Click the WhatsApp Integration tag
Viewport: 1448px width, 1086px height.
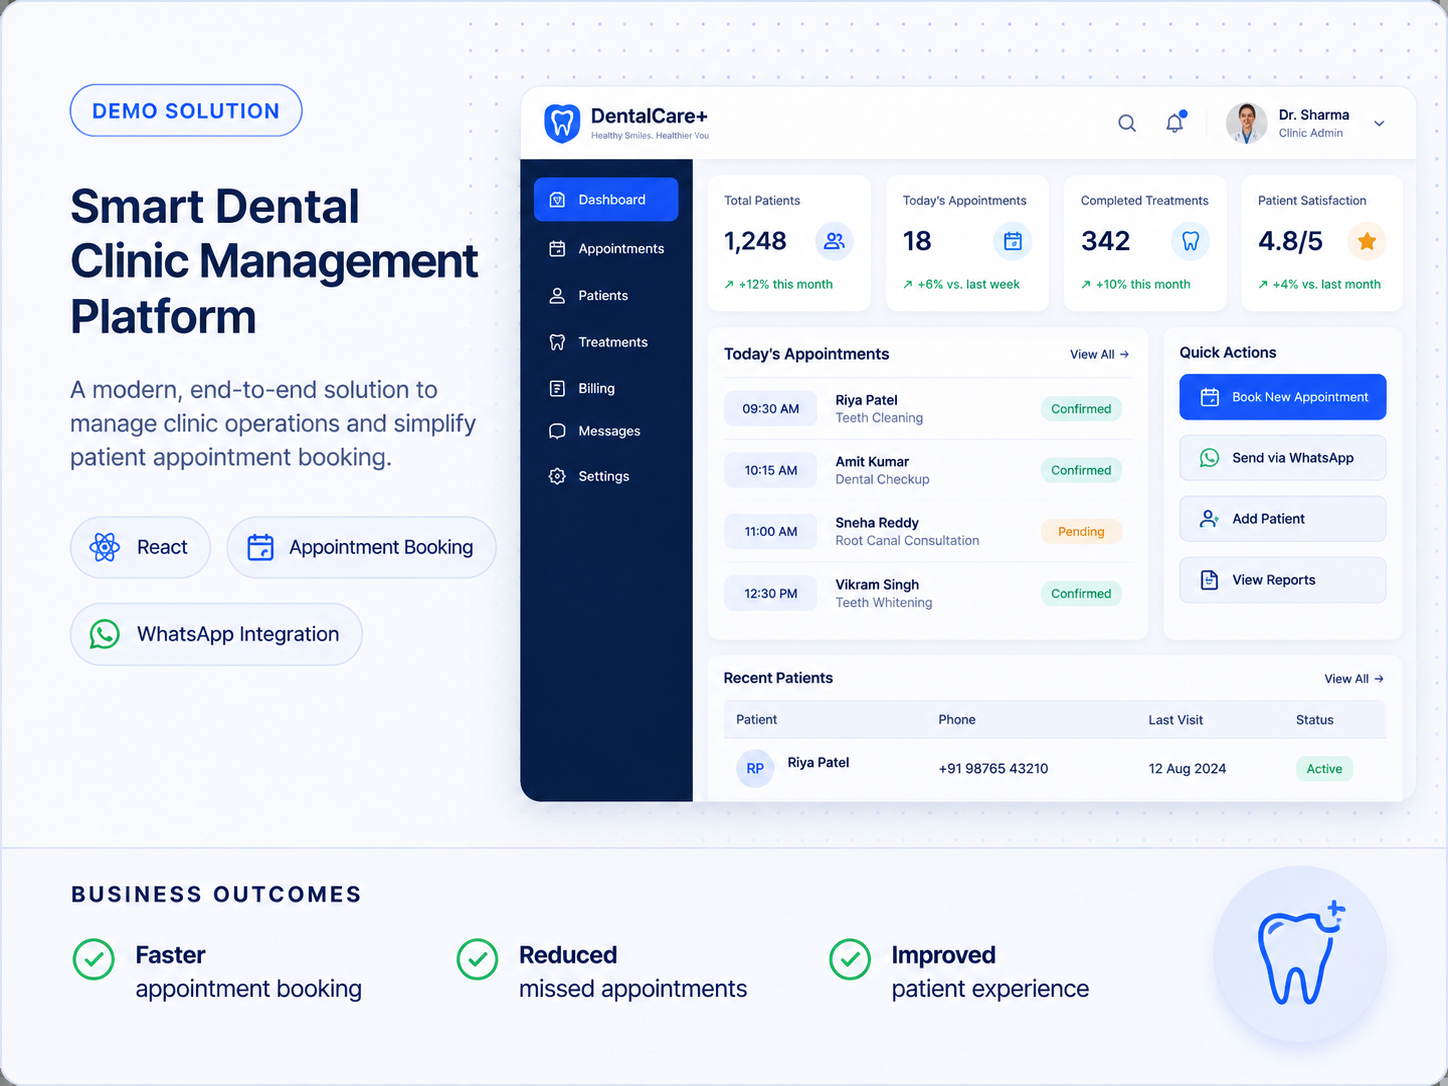pos(216,634)
